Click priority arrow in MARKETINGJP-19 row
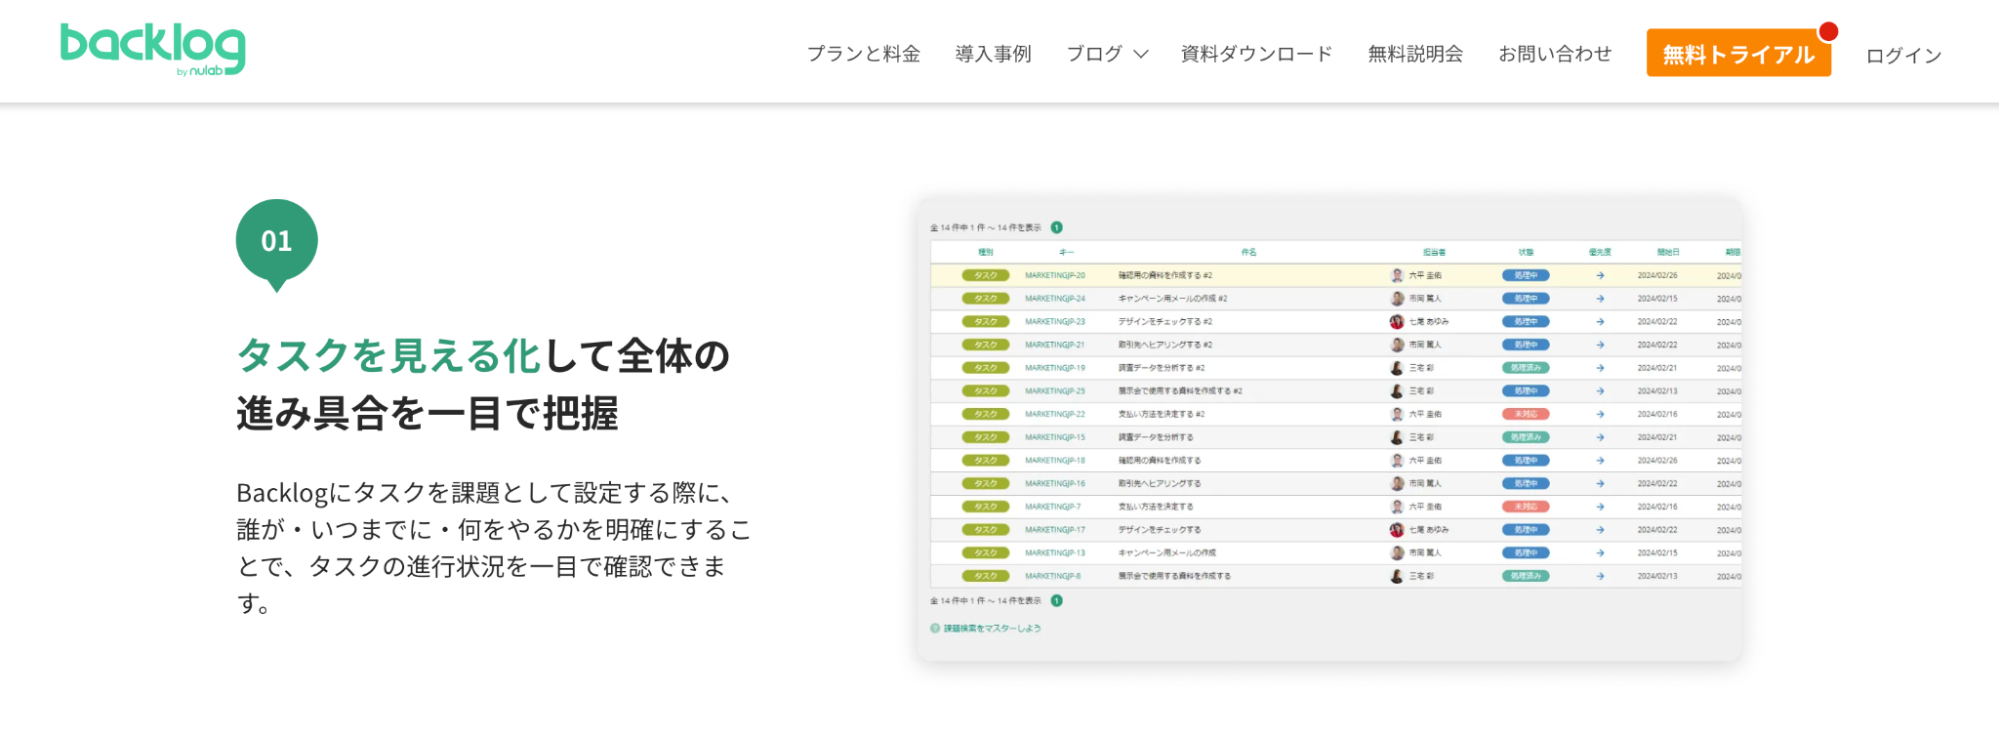This screenshot has width=1999, height=747. (x=1600, y=368)
